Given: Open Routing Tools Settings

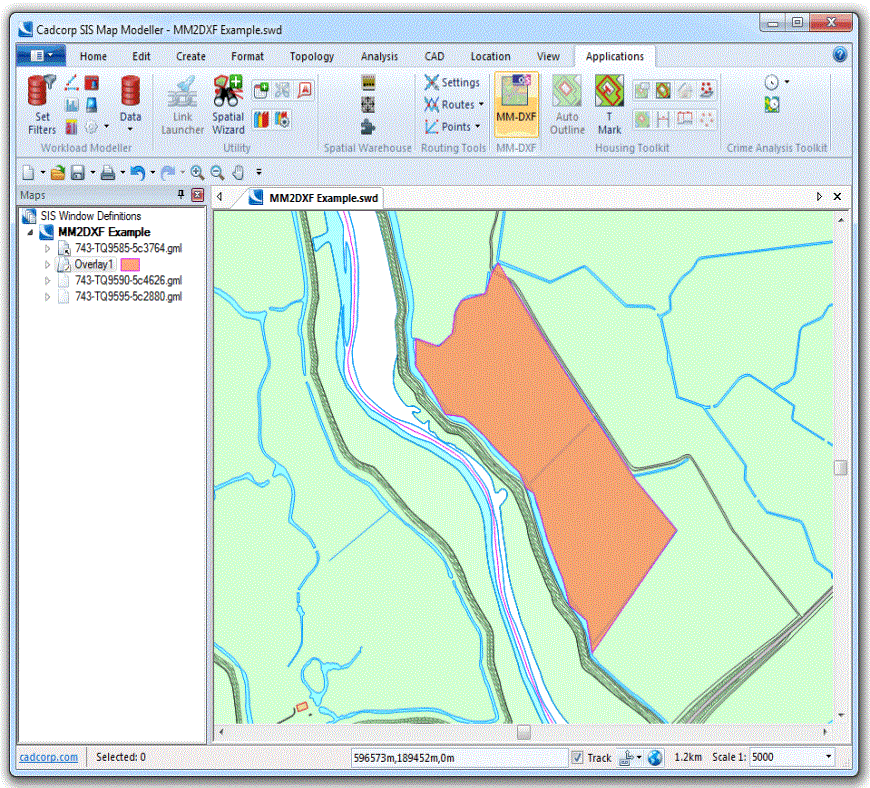Looking at the screenshot, I should [452, 83].
